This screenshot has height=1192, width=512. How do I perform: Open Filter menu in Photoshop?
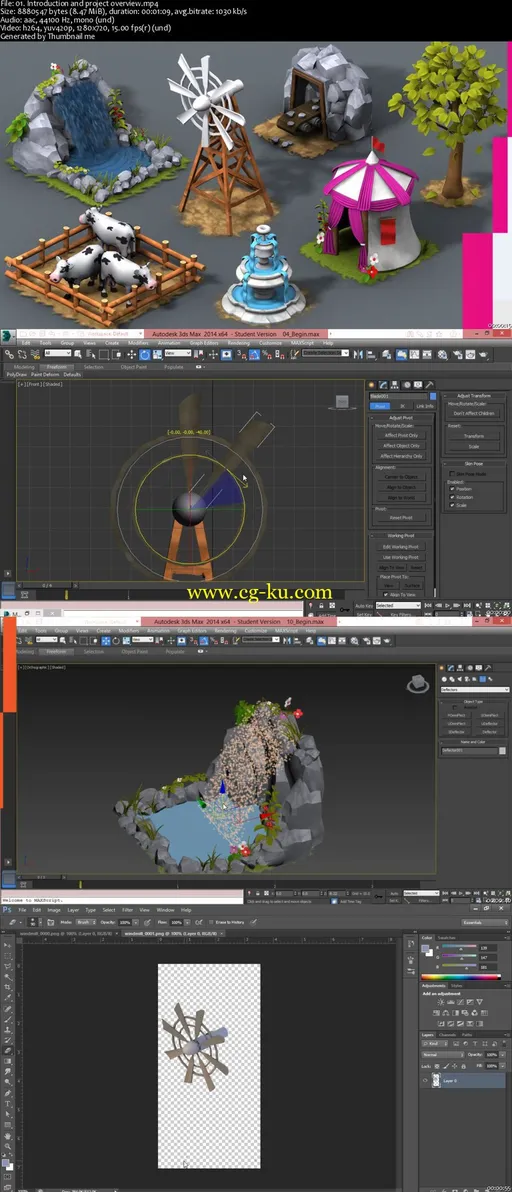(128, 910)
